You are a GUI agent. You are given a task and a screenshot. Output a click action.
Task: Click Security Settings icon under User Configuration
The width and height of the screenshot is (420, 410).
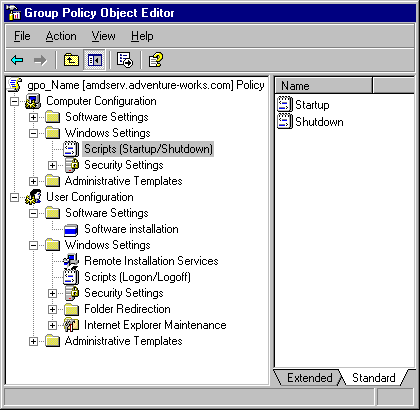pyautogui.click(x=72, y=293)
